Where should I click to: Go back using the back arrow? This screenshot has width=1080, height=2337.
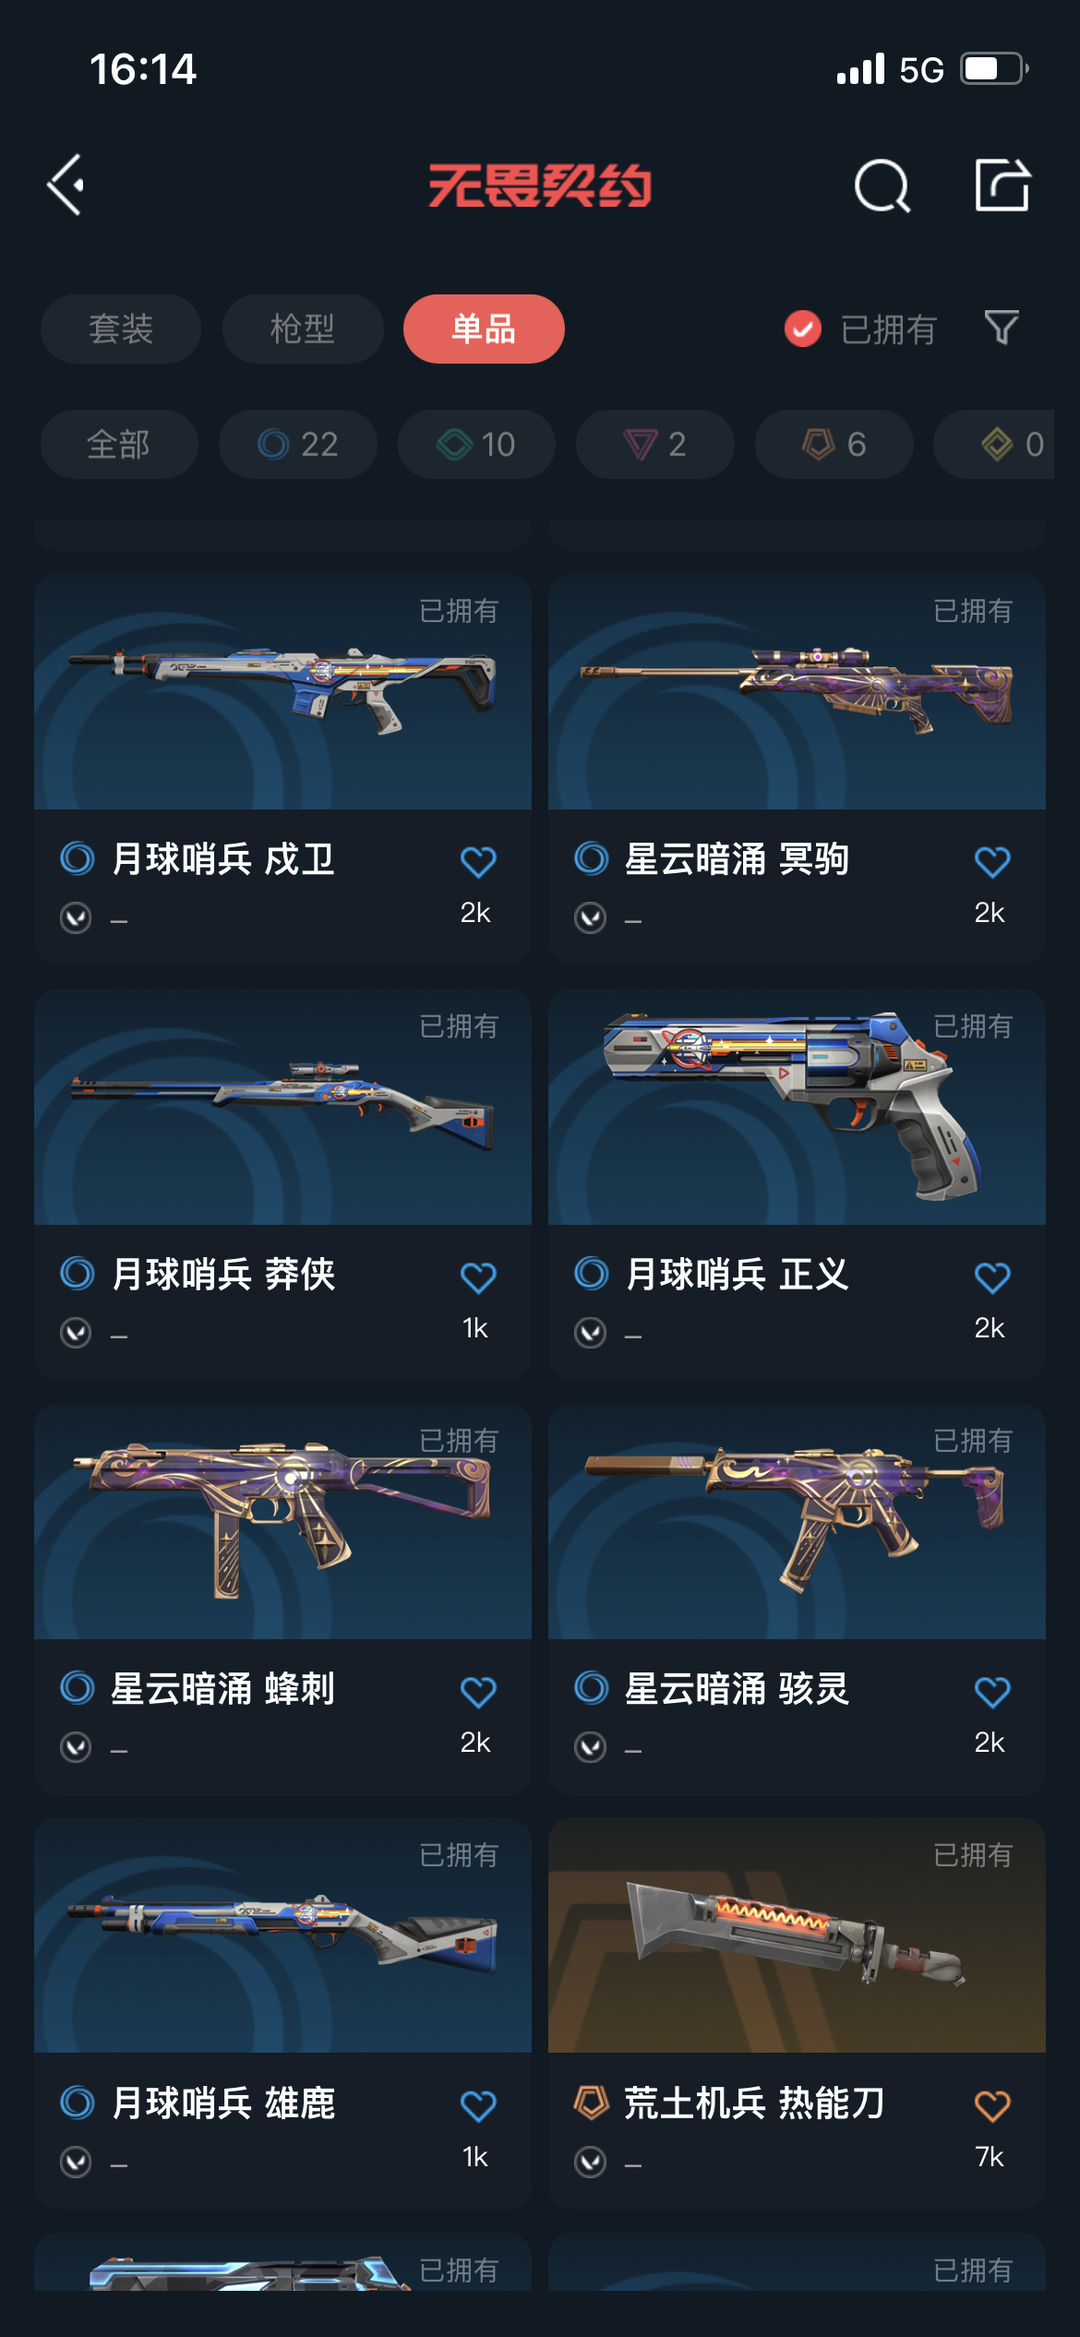point(66,185)
